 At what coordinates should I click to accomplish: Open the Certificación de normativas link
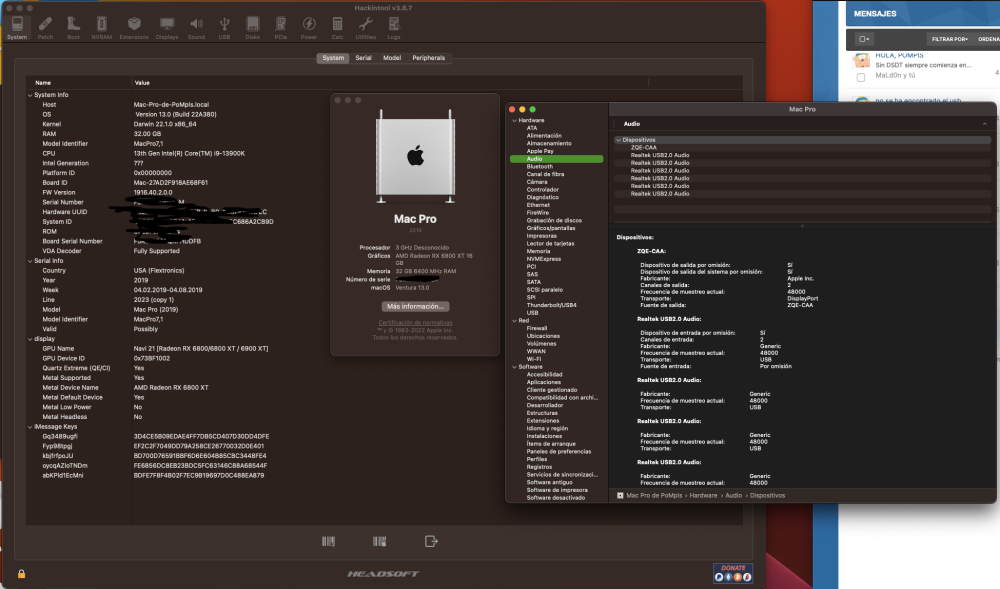coord(415,323)
